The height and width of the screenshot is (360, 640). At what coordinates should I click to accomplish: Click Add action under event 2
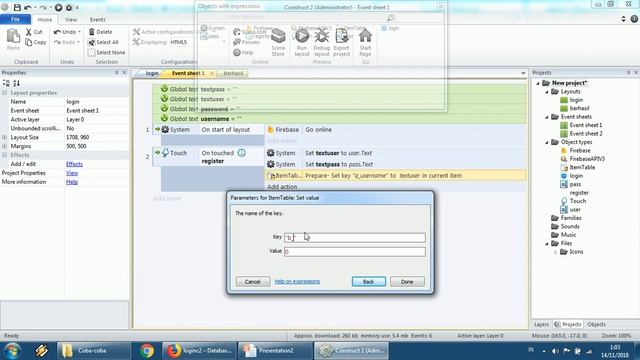click(282, 187)
